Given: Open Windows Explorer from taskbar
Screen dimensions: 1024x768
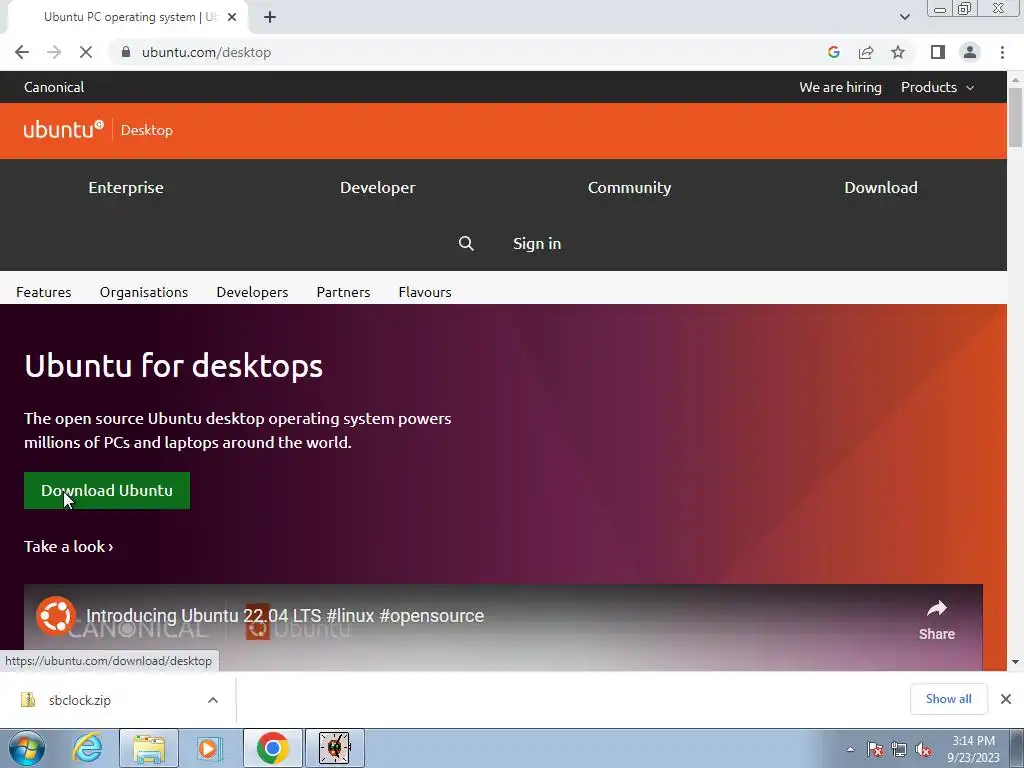Looking at the screenshot, I should [x=149, y=748].
